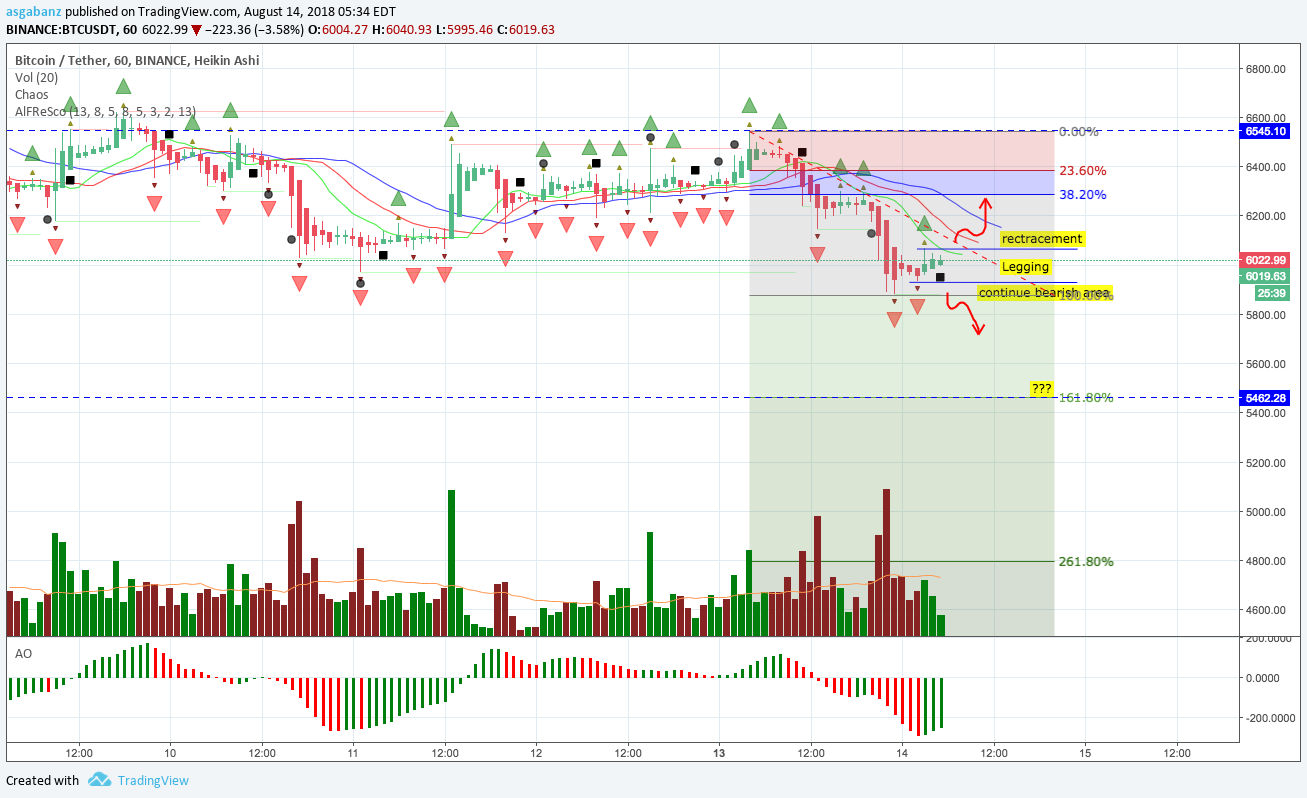Click the 23.60% Fibonacci level label
The width and height of the screenshot is (1307, 798).
(x=1082, y=170)
